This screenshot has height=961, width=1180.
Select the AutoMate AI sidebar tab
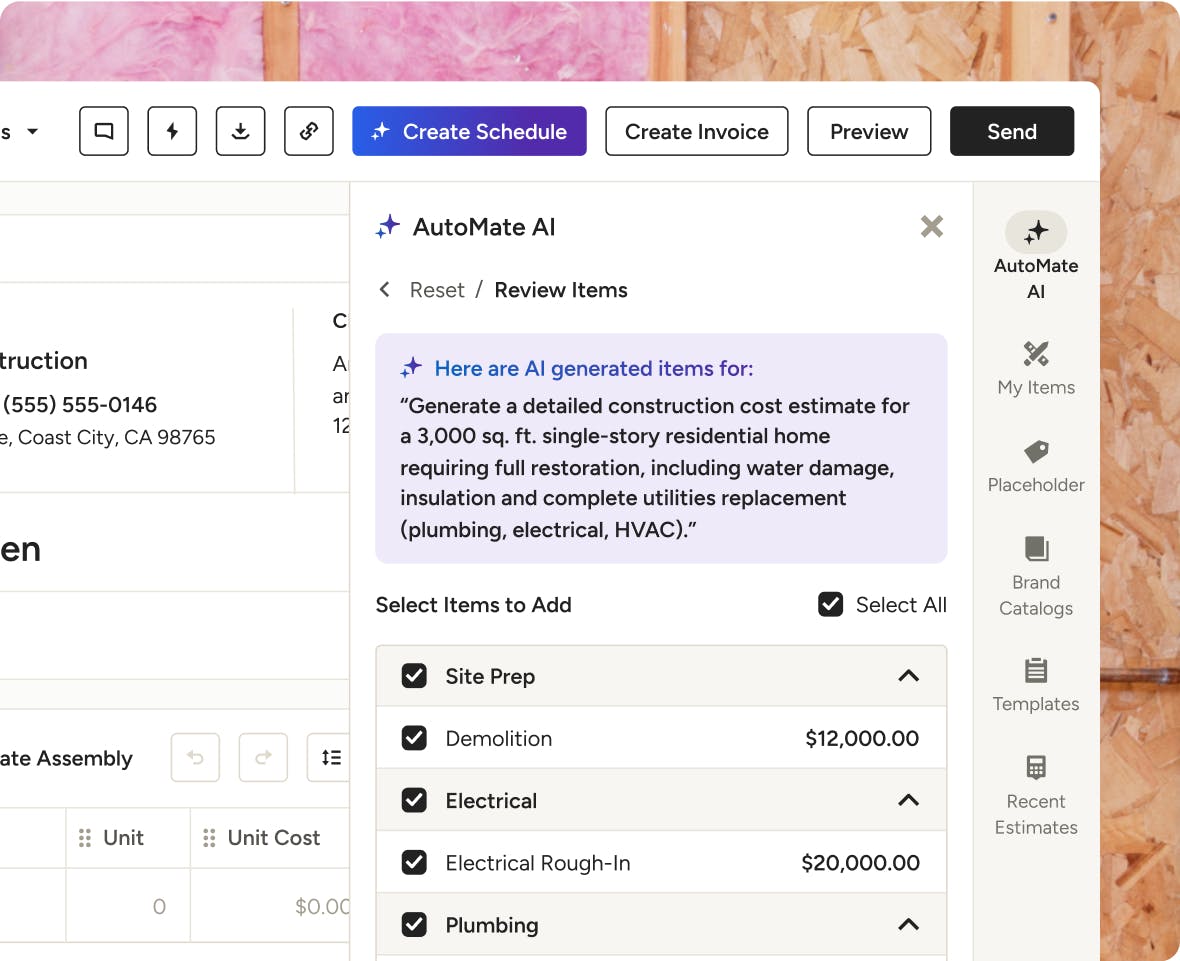(x=1036, y=256)
